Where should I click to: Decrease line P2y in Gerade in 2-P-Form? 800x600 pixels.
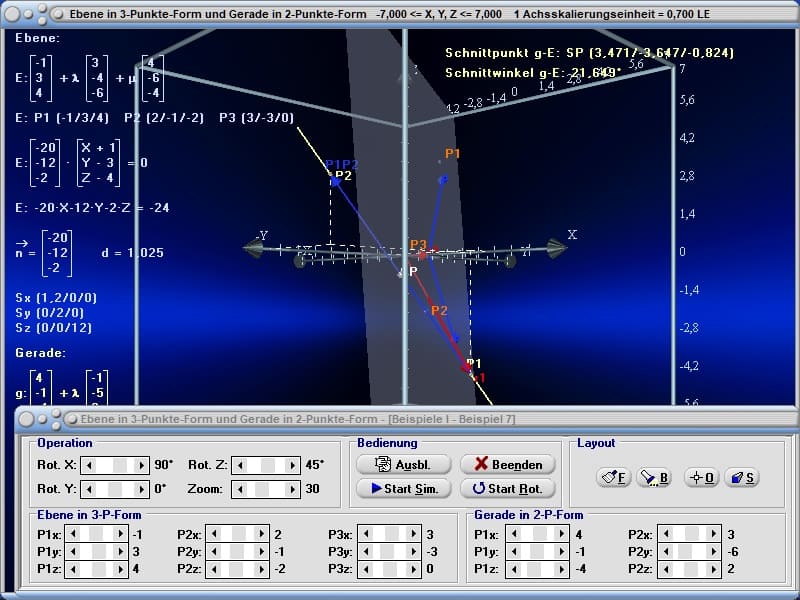(665, 551)
